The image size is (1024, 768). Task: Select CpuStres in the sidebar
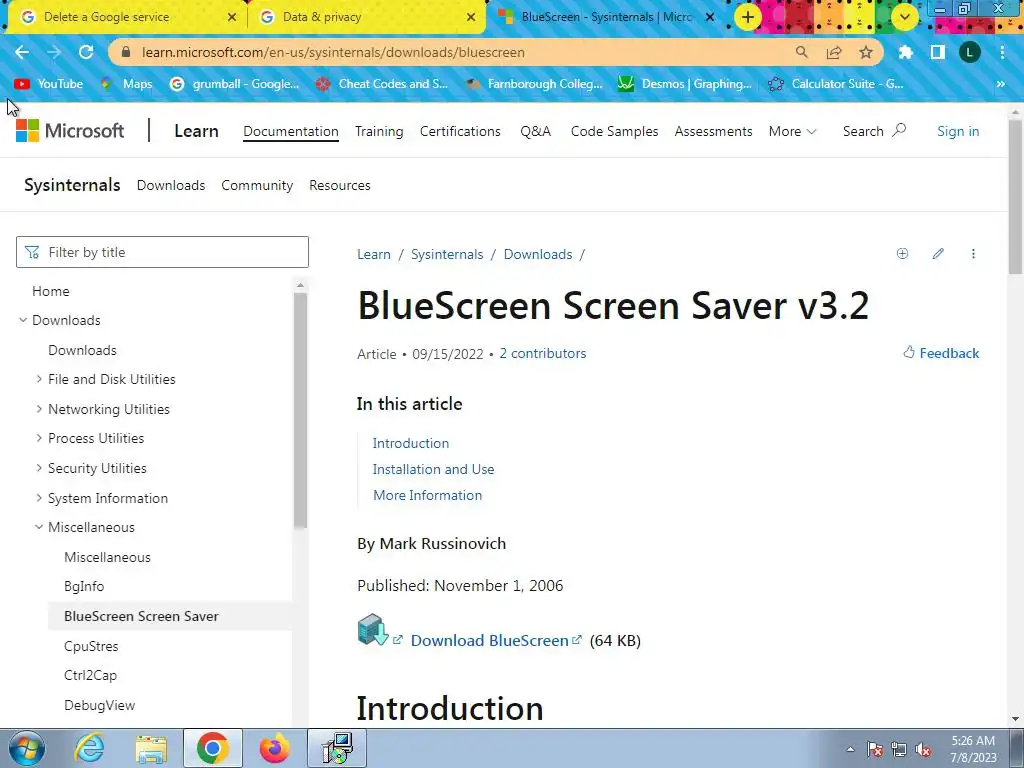tap(91, 646)
